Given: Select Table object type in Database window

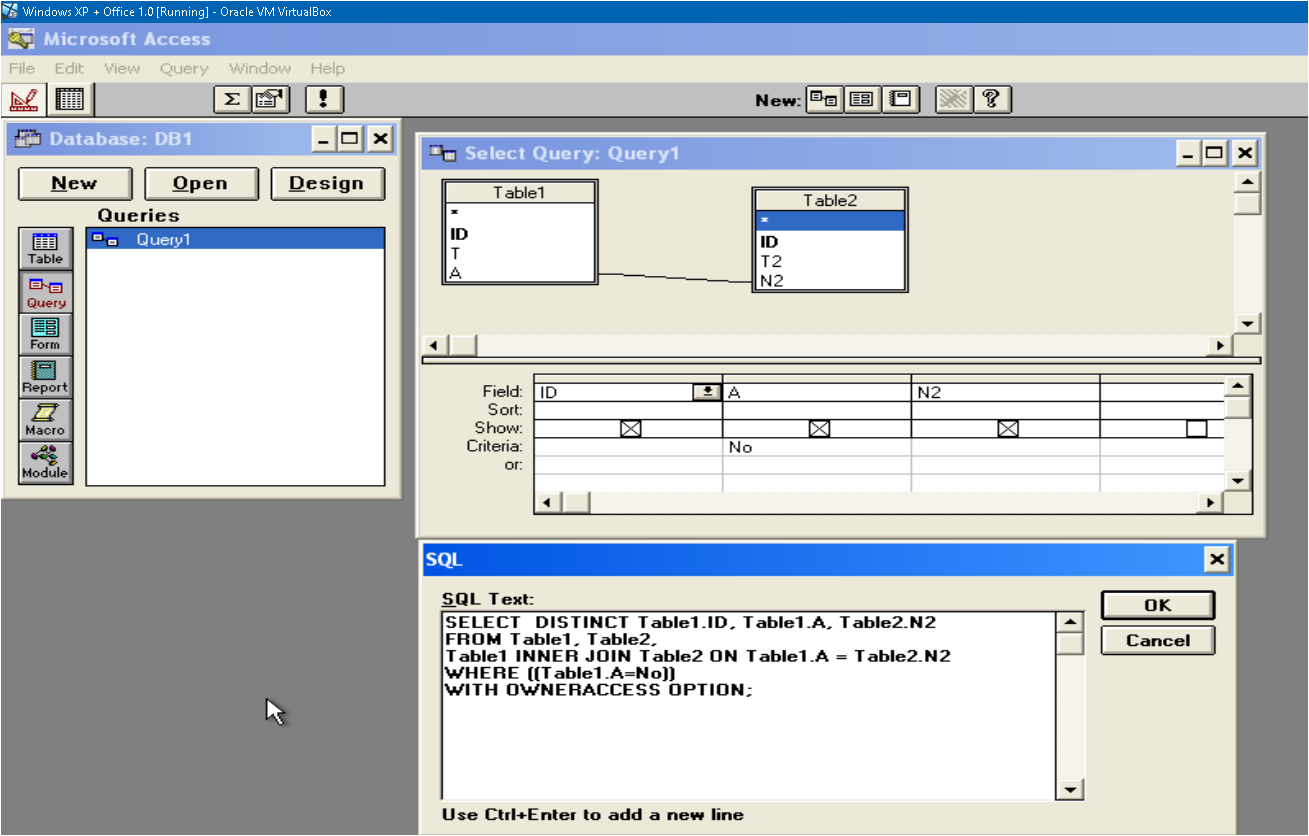Looking at the screenshot, I should 45,248.
